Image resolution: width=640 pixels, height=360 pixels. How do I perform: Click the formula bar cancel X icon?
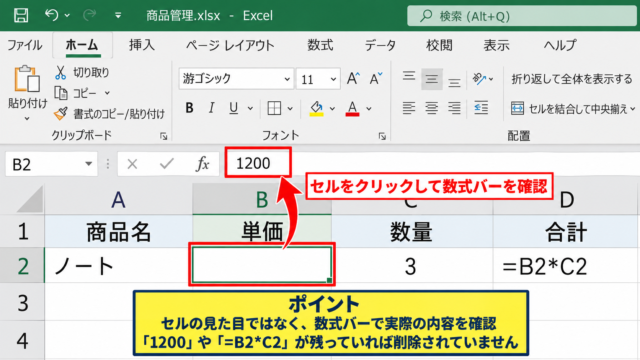point(132,164)
